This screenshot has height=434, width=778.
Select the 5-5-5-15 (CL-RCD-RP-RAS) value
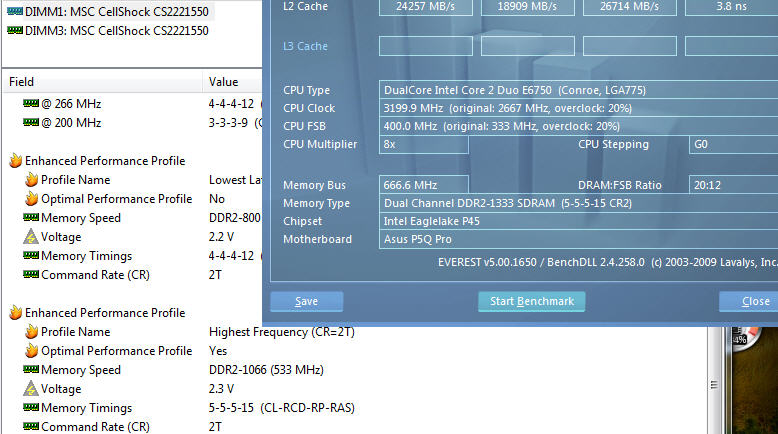(x=282, y=408)
